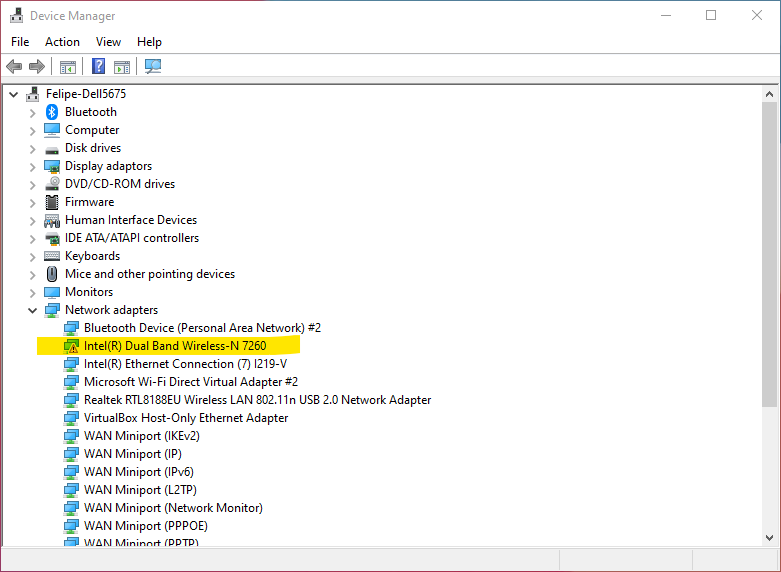Expand the Firmware category

point(32,203)
